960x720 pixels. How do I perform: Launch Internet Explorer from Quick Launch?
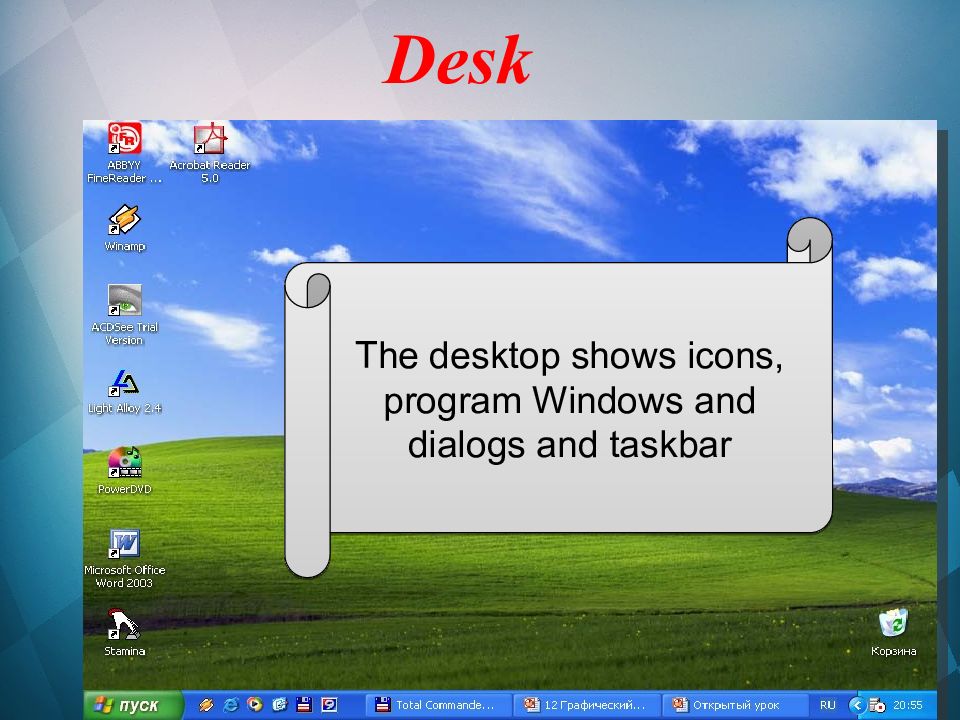pyautogui.click(x=230, y=705)
